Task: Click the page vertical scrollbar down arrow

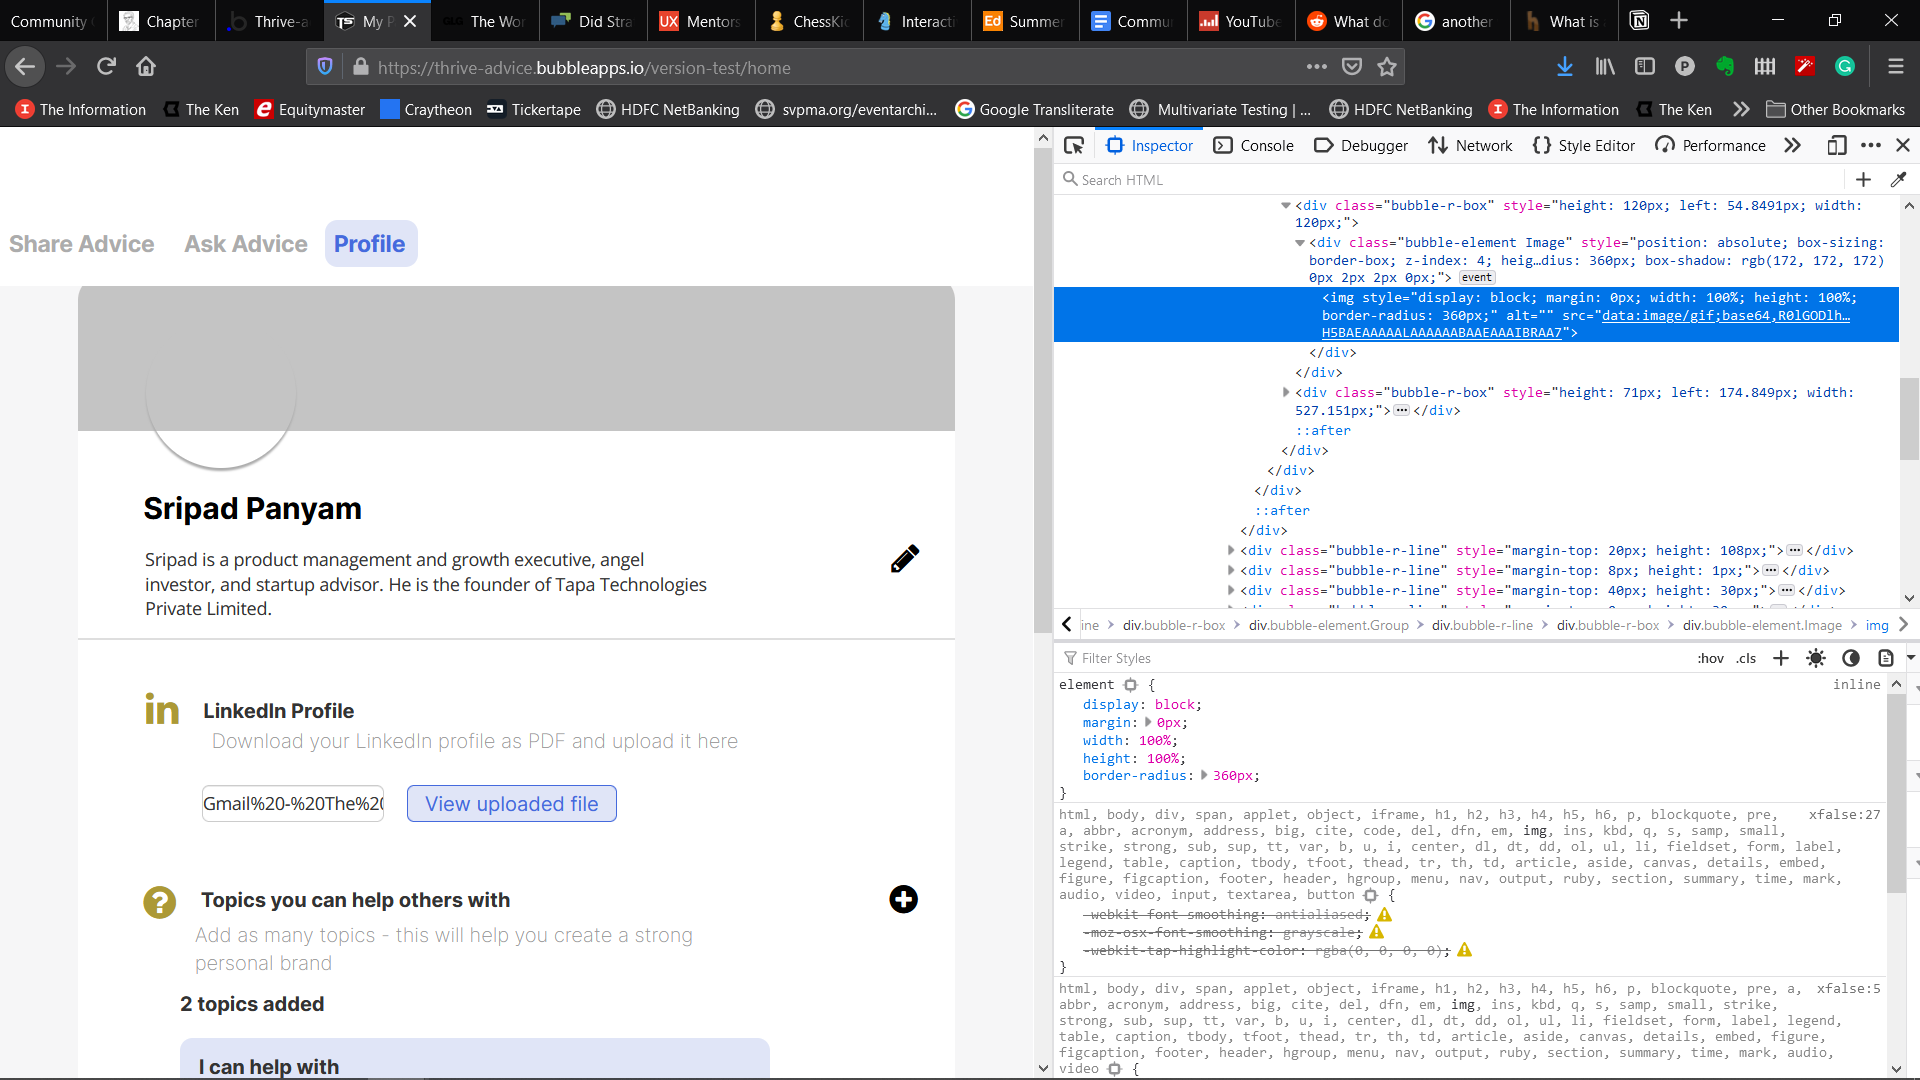Action: pos(1043,1068)
